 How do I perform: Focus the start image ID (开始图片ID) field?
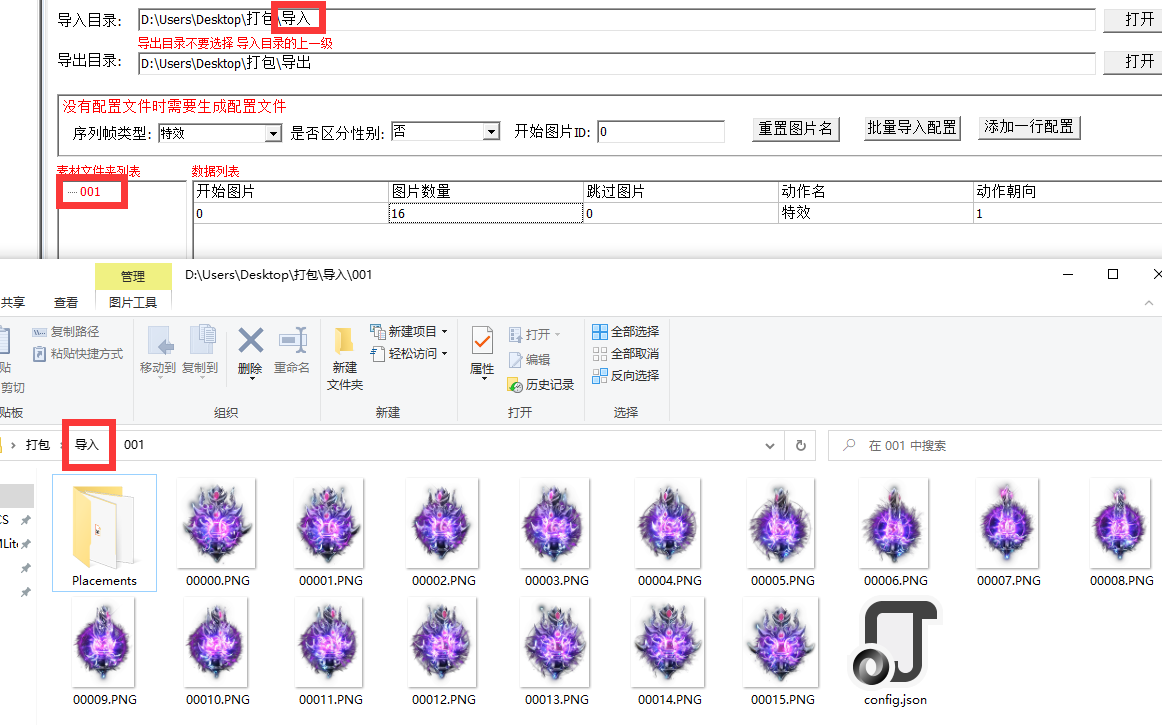pyautogui.click(x=661, y=132)
